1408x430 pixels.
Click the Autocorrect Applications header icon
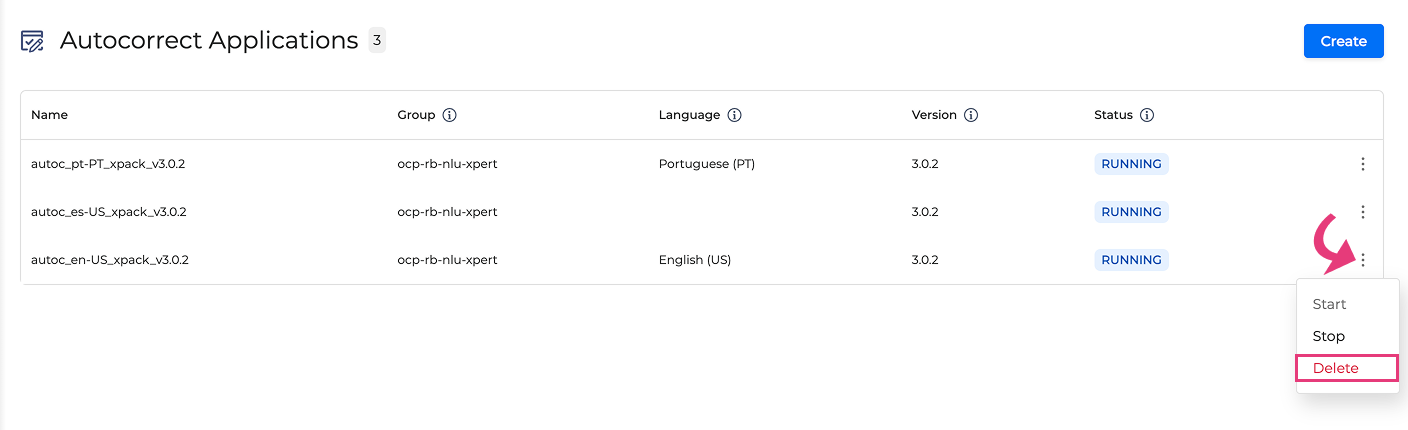point(32,41)
